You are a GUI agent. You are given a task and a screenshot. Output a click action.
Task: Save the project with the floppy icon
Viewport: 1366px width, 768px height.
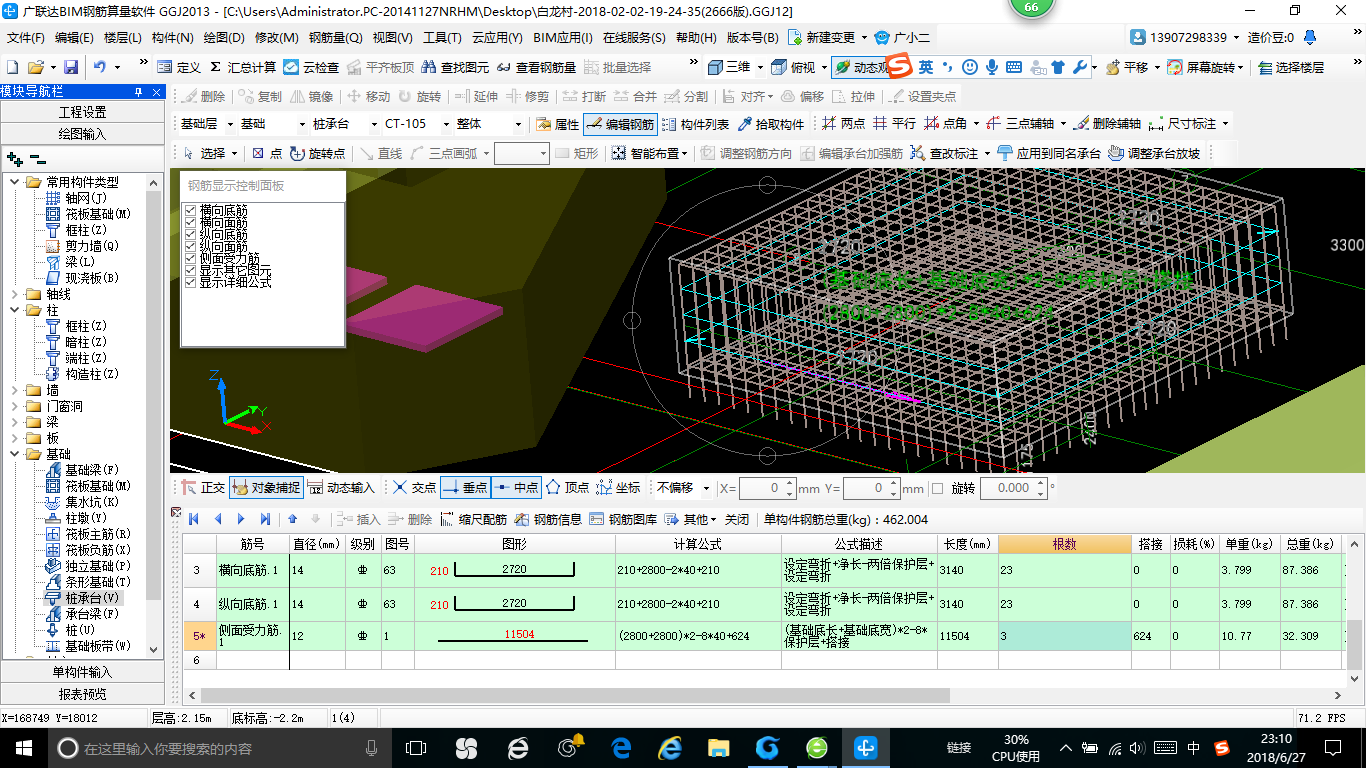click(71, 67)
